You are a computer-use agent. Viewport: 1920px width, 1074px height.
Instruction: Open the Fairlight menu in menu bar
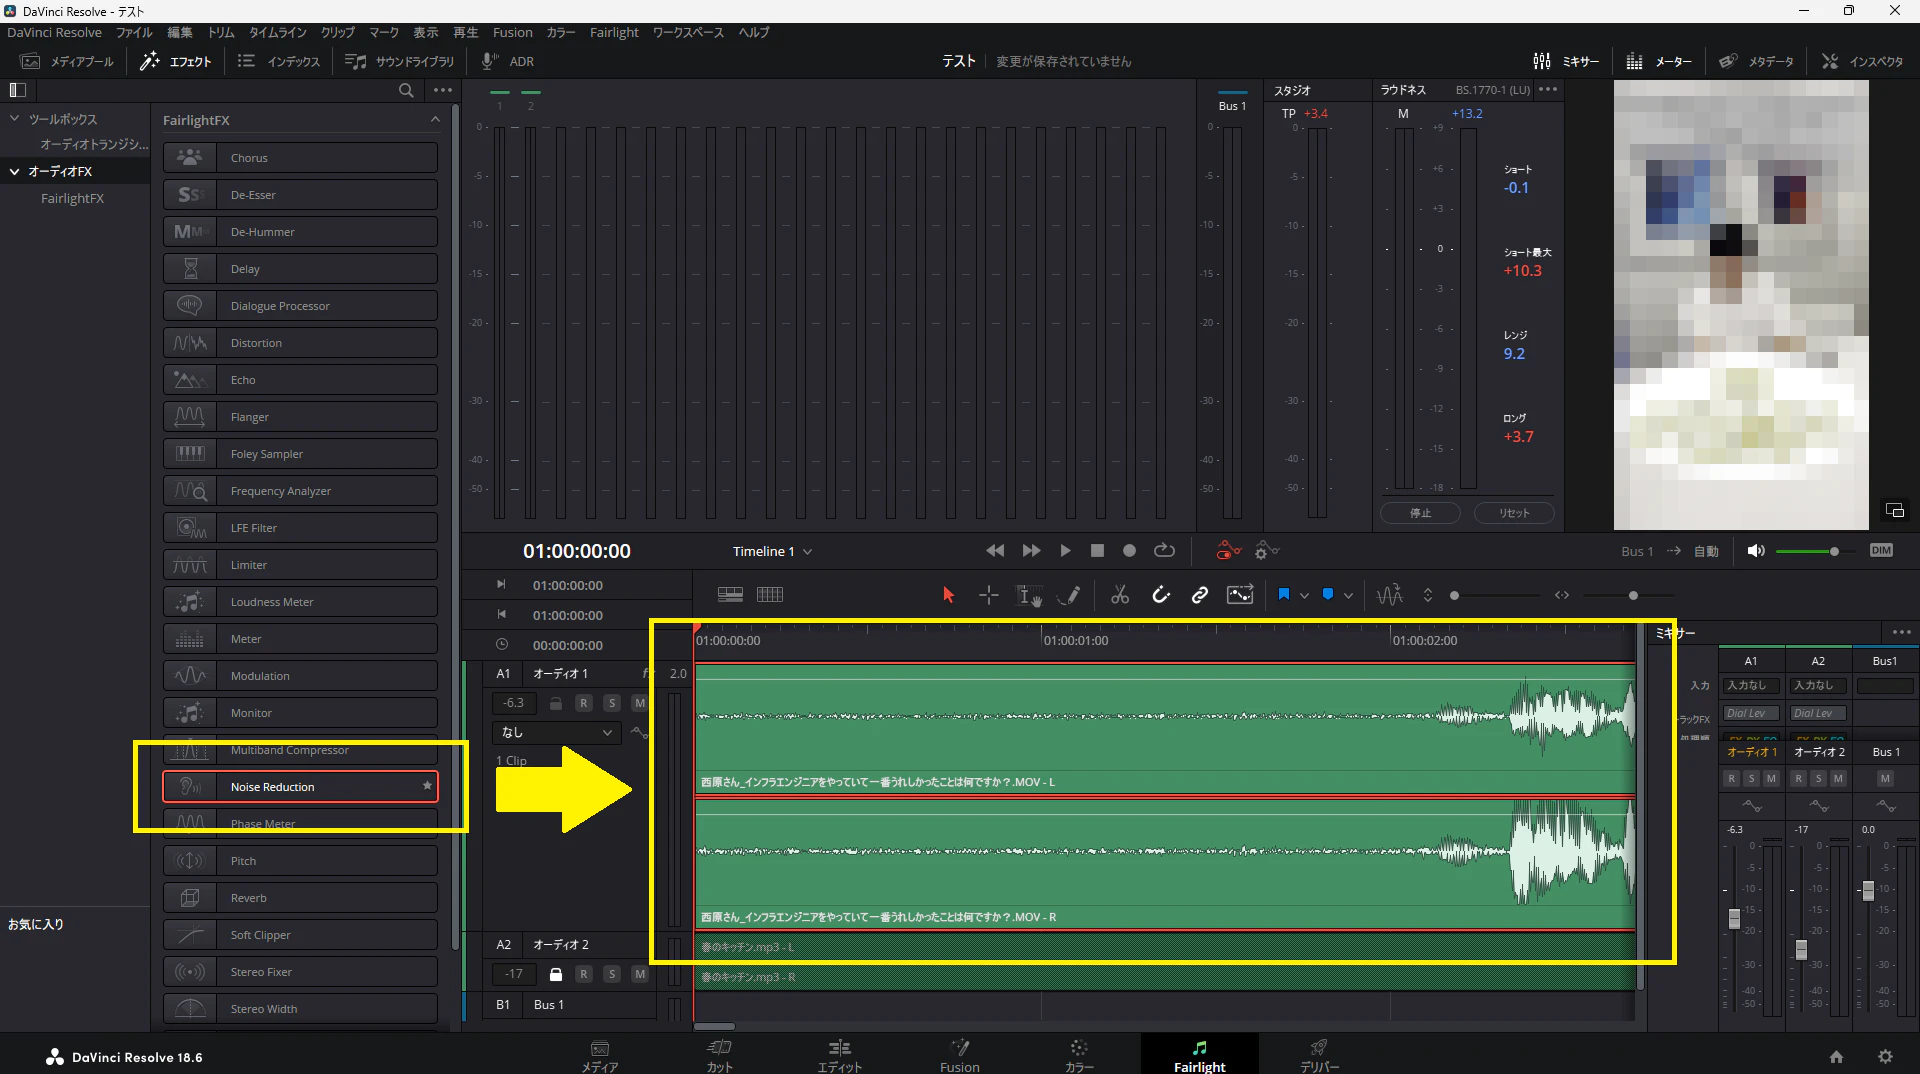point(614,32)
